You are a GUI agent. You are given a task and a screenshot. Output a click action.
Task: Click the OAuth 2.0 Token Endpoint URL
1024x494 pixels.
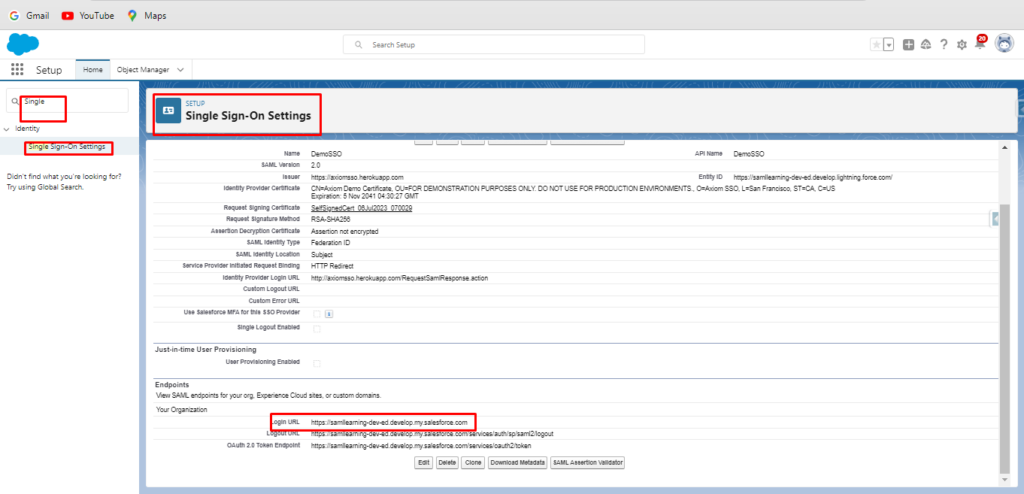(421, 446)
